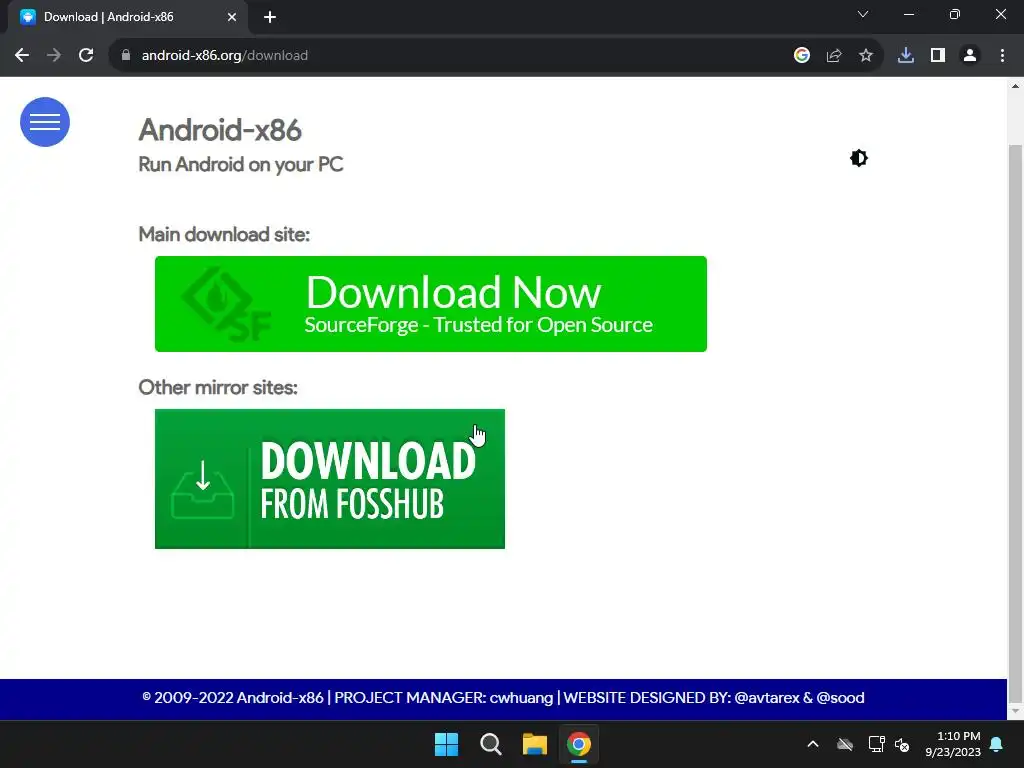
Task: Open Google icon in address bar
Action: tap(801, 56)
